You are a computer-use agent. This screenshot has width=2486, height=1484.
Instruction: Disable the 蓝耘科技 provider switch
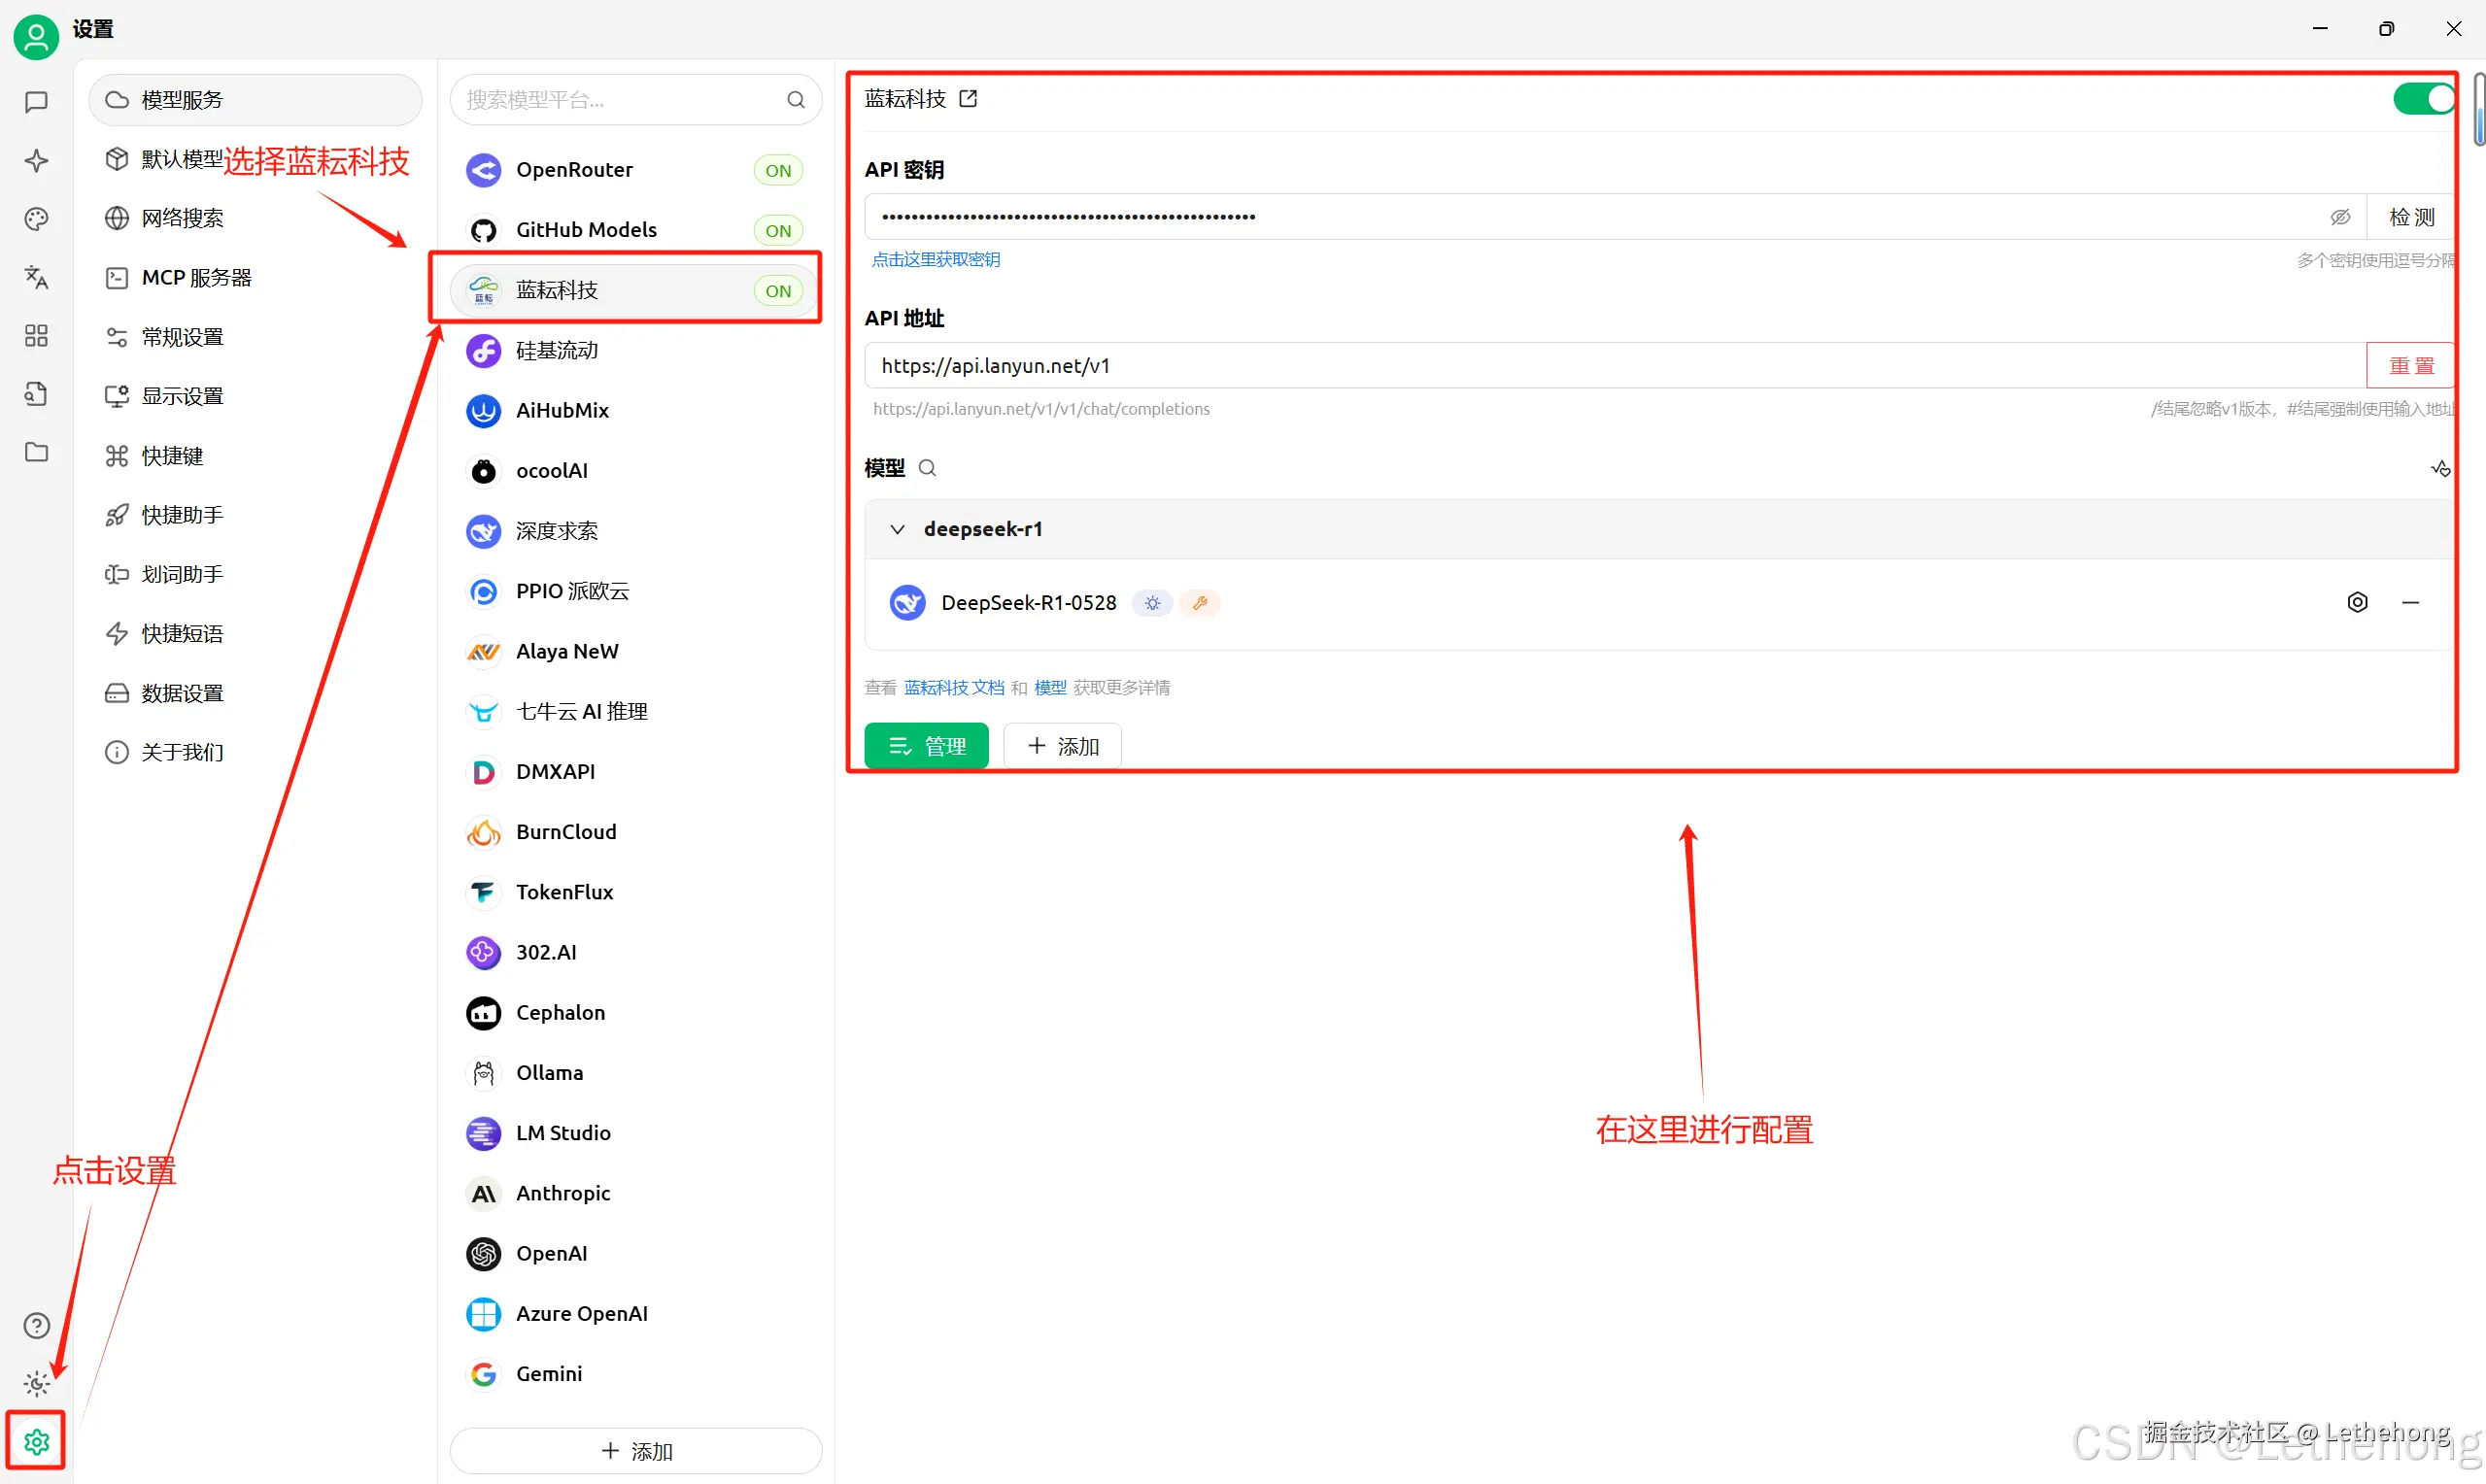tap(2423, 99)
